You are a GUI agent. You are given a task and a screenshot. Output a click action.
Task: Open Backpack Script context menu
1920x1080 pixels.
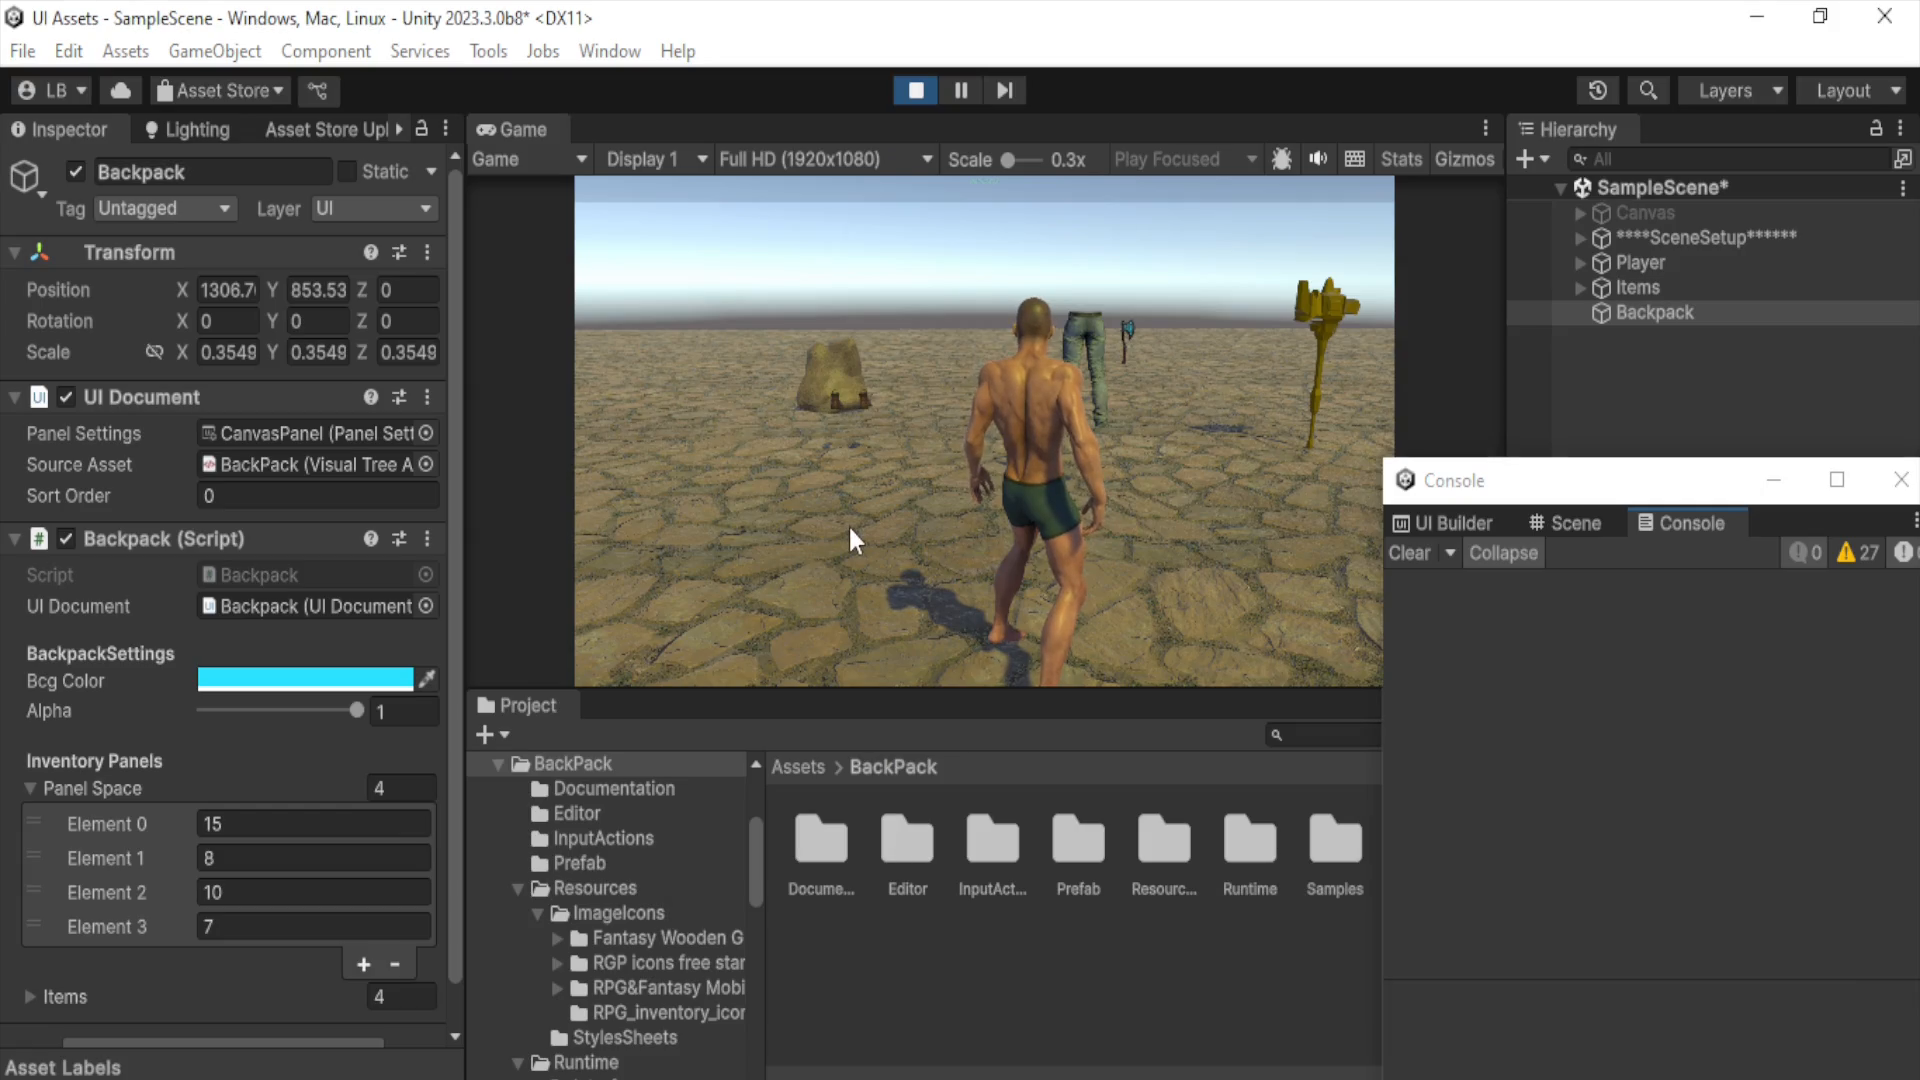point(427,539)
